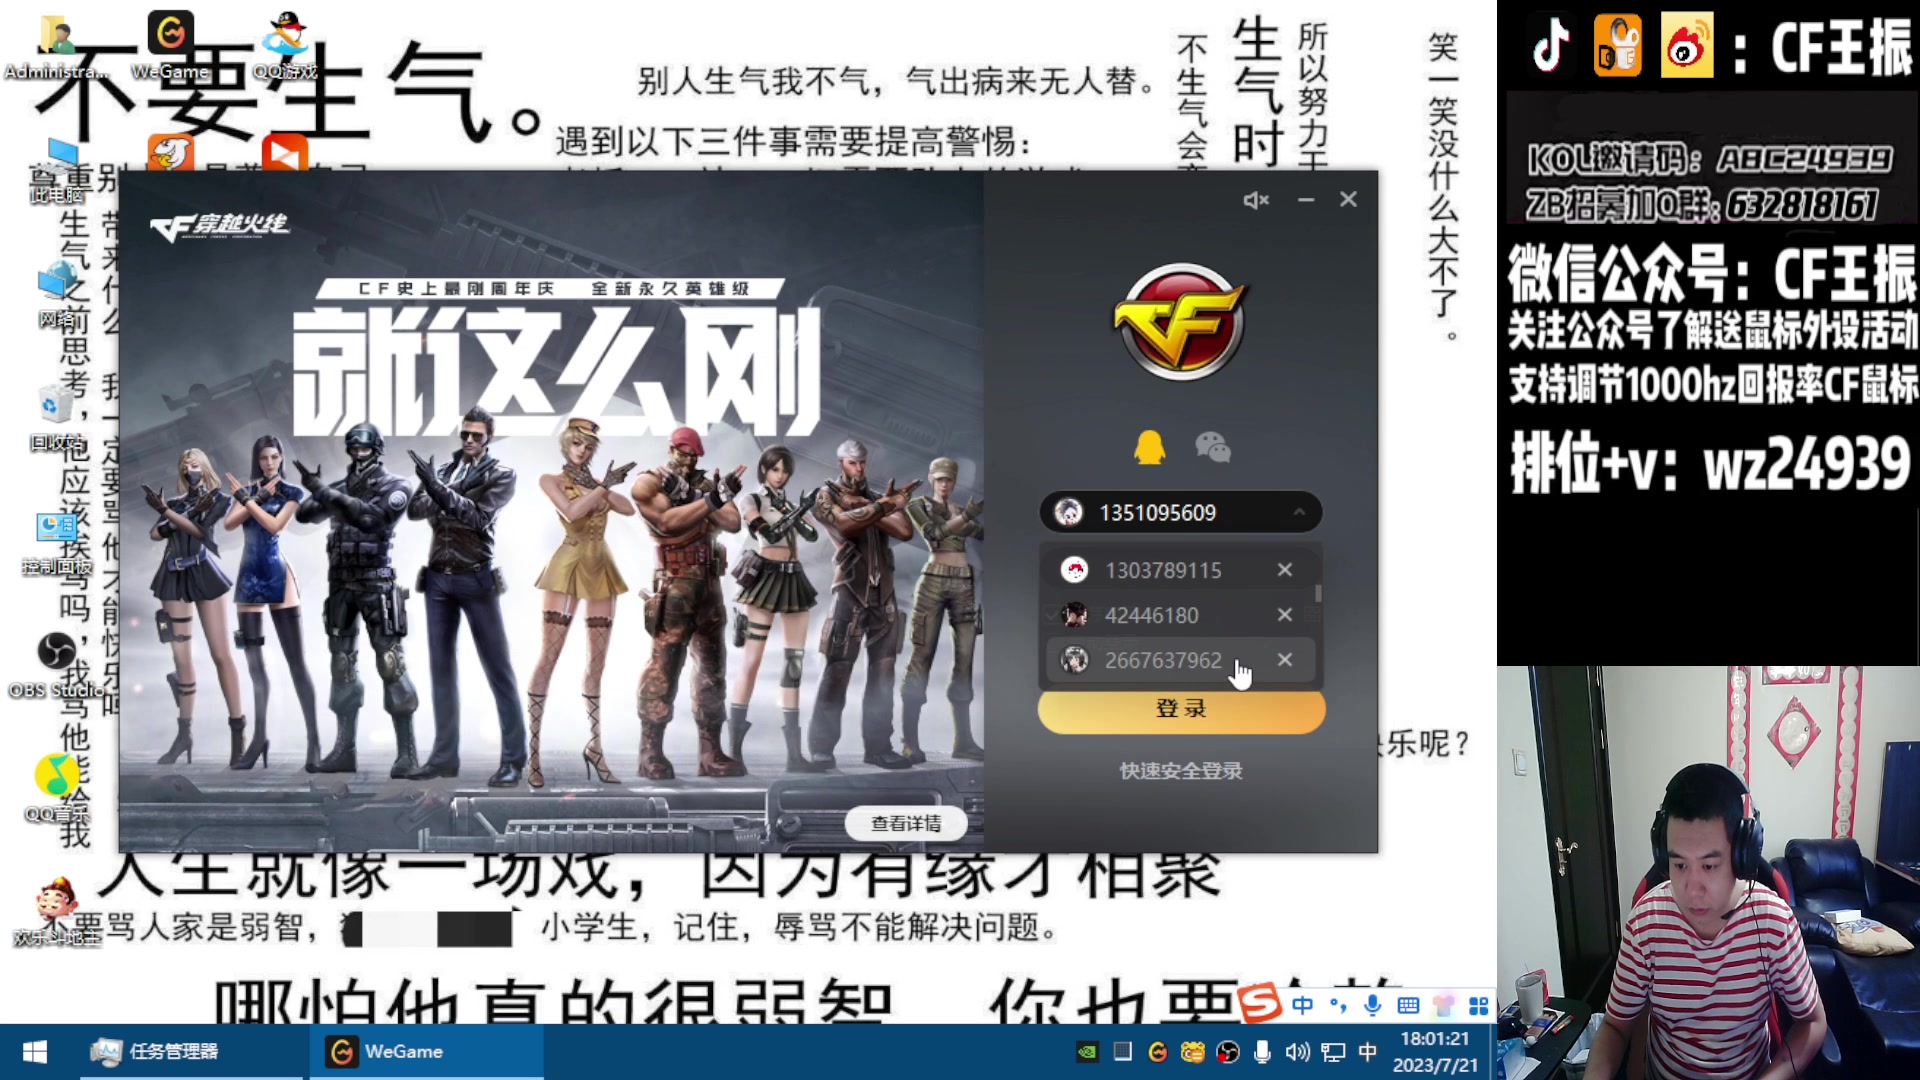This screenshot has height=1080, width=1920.
Task: Minimize the CrossFire login window
Action: coord(1306,200)
